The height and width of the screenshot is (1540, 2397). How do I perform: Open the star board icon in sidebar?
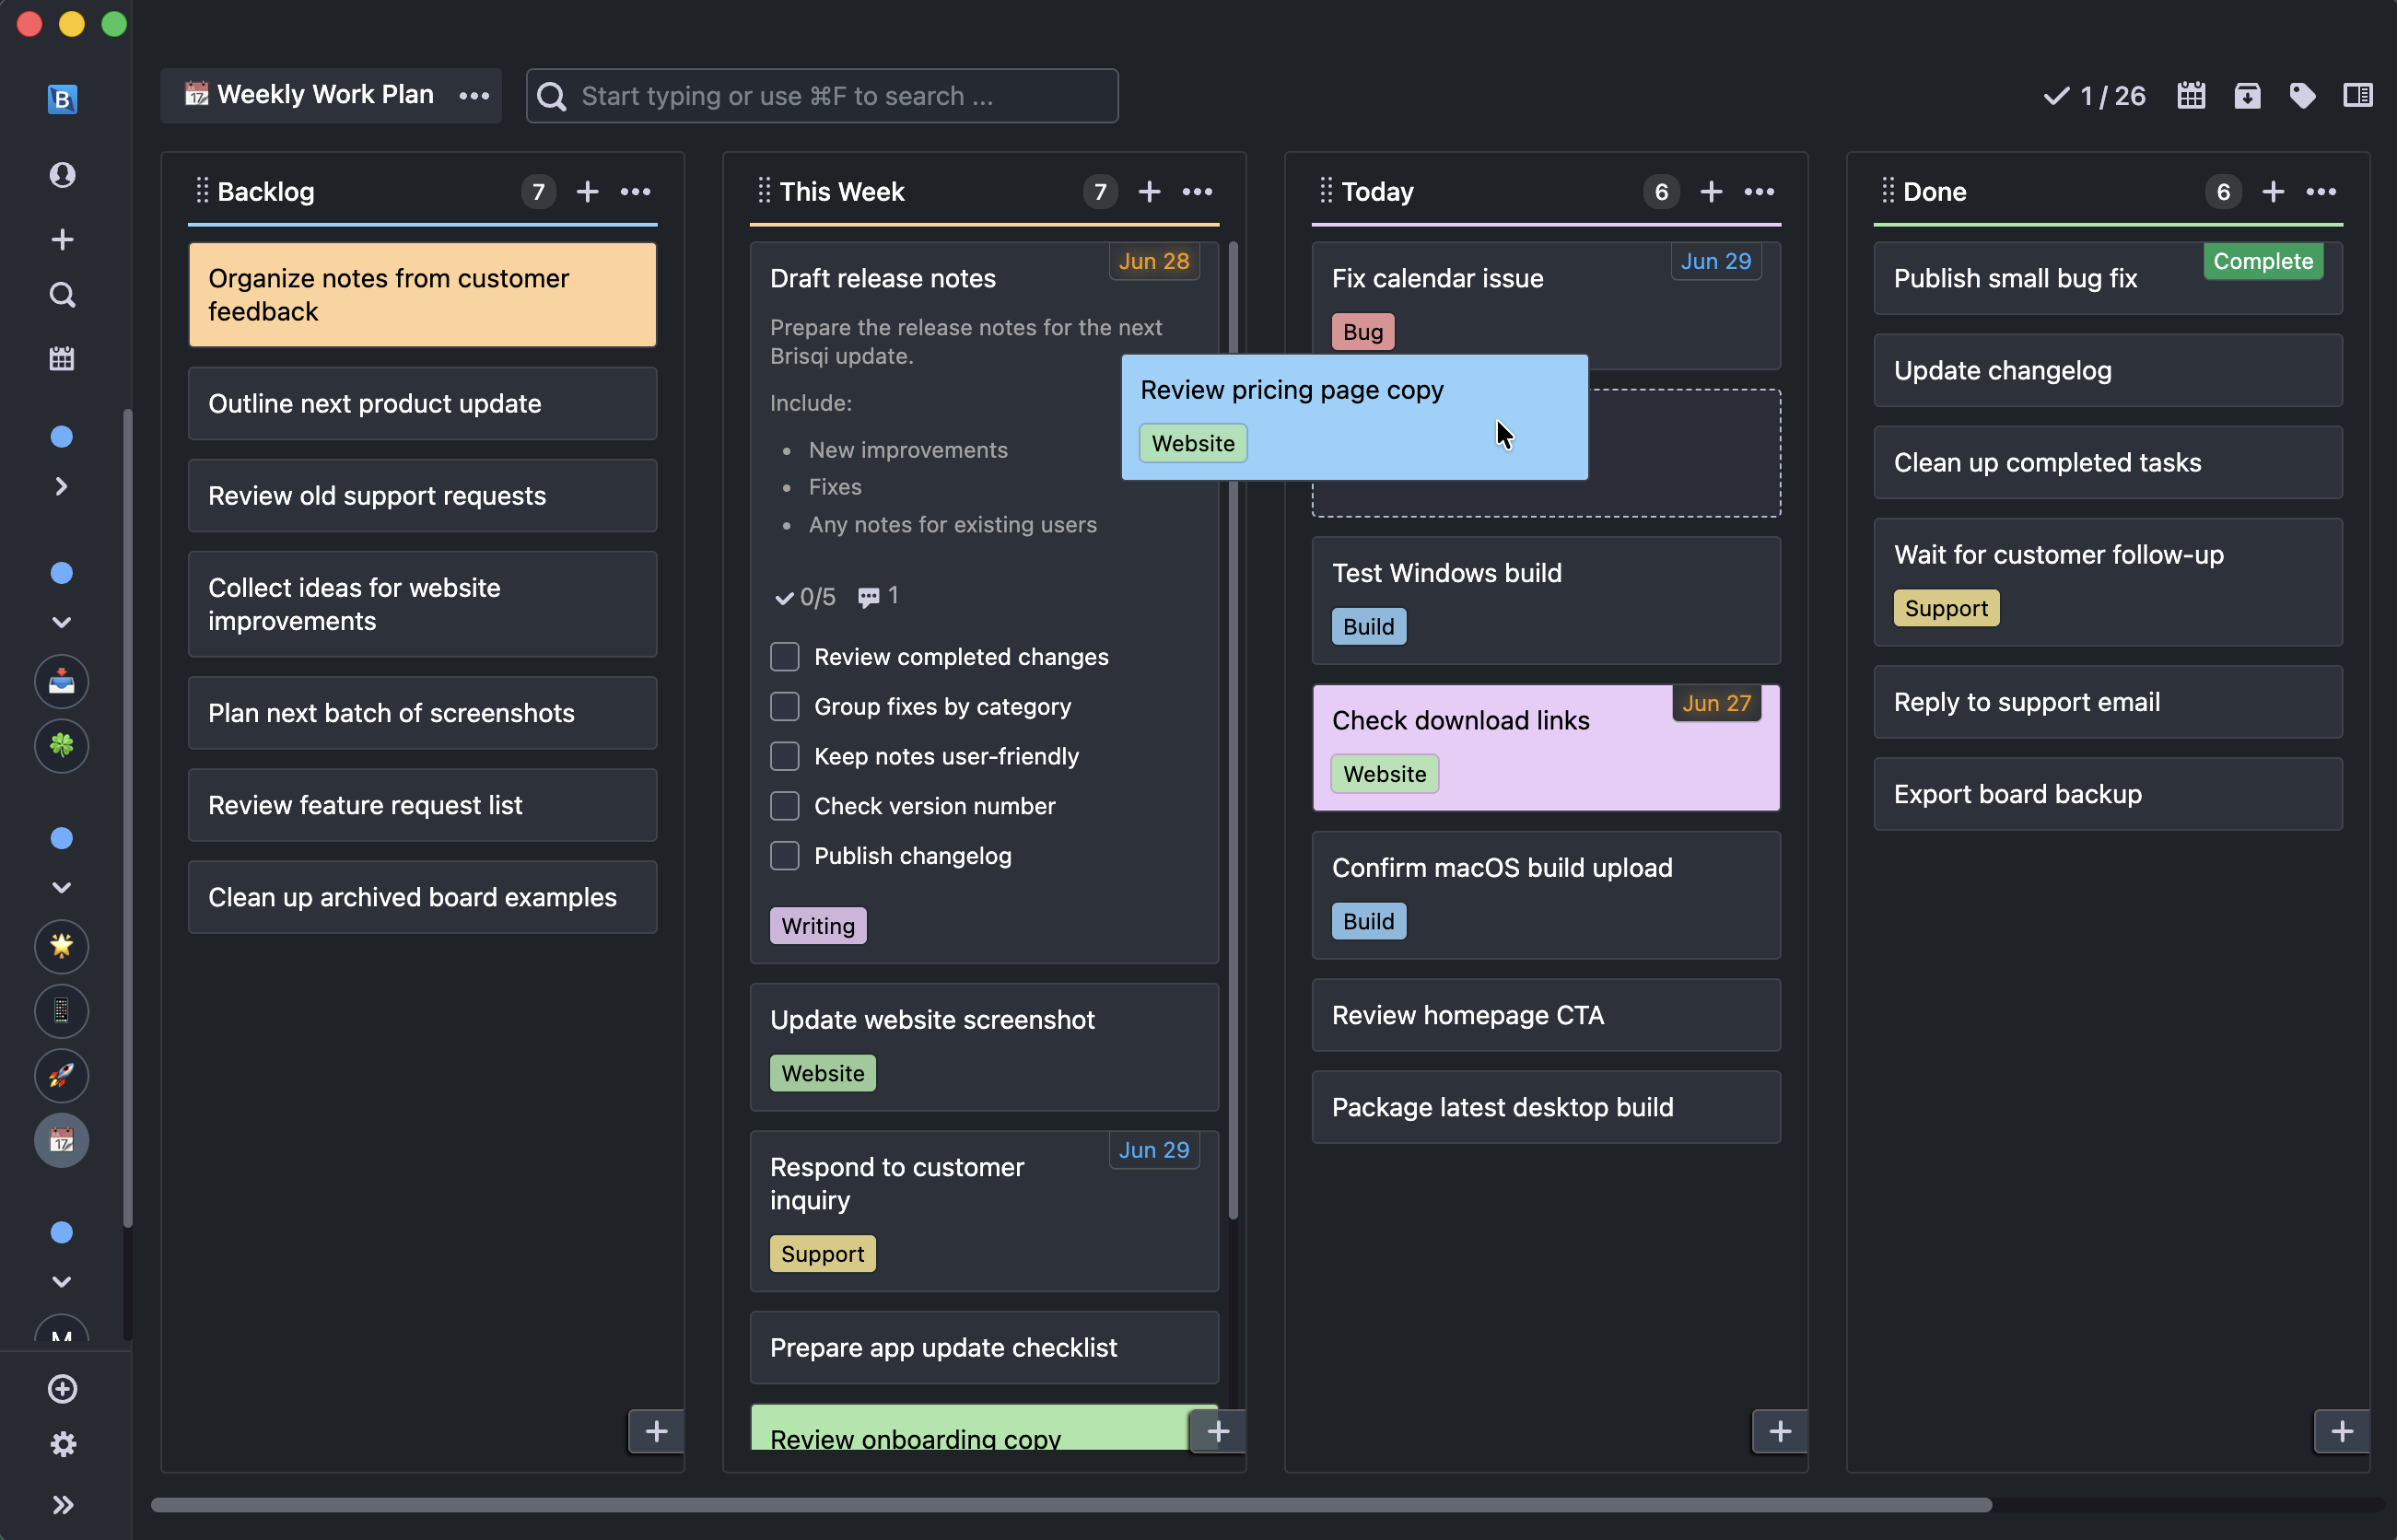pos(62,946)
